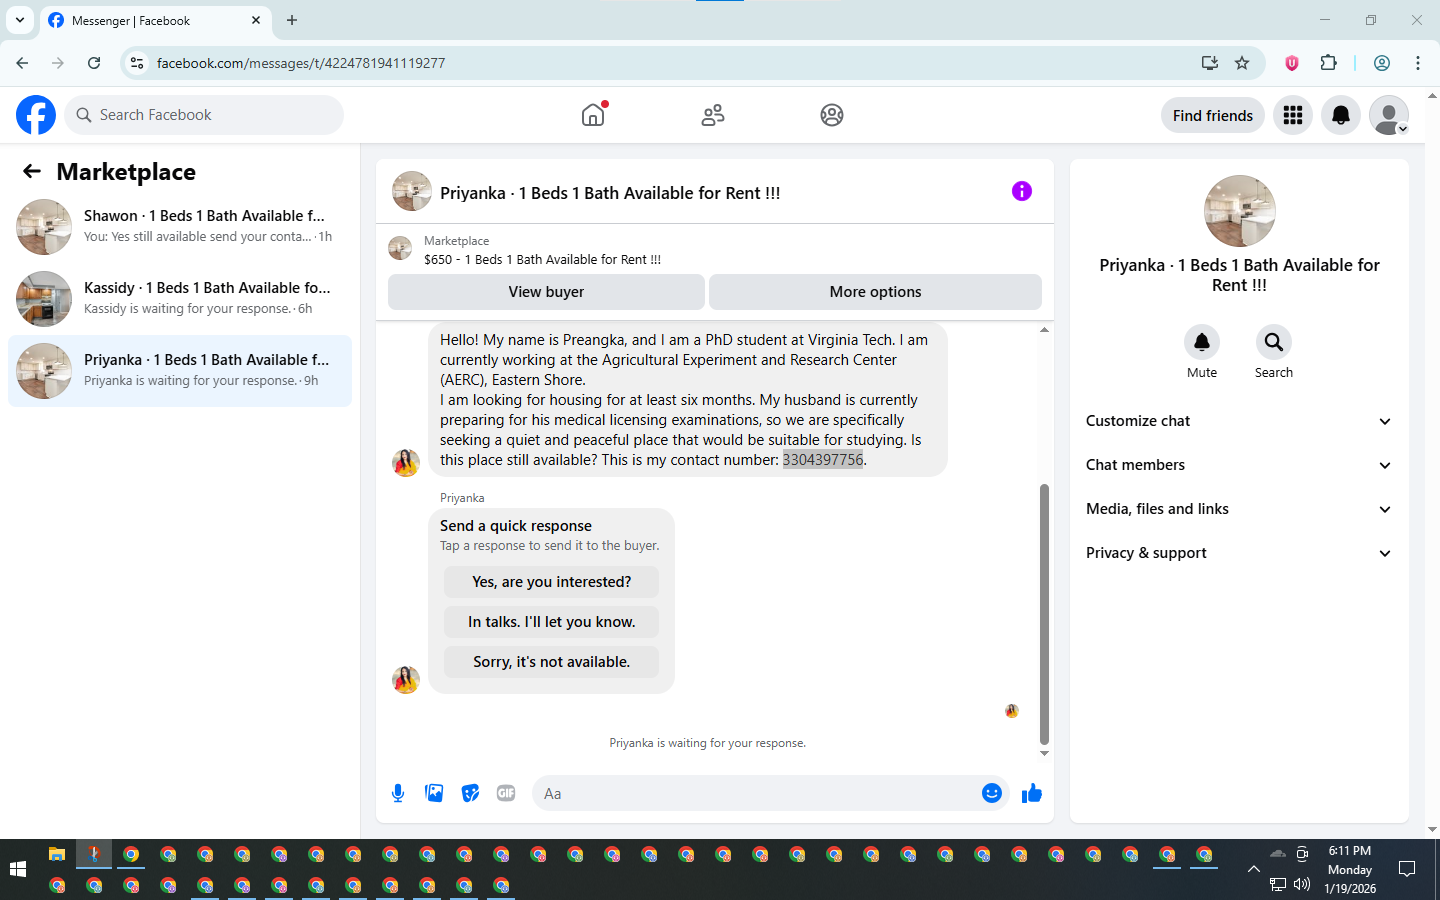Open the Groups icon in top navigation

(832, 115)
